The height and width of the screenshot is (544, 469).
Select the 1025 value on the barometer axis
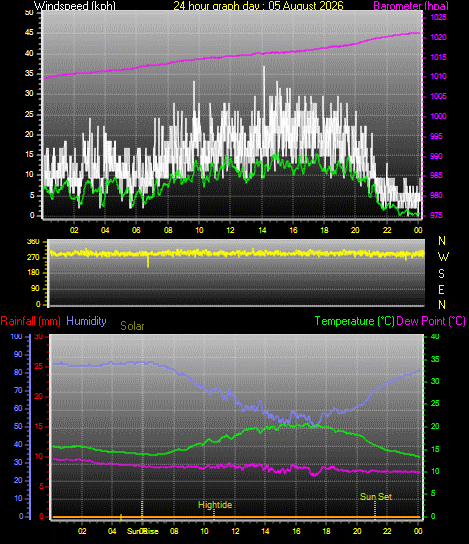(438, 17)
